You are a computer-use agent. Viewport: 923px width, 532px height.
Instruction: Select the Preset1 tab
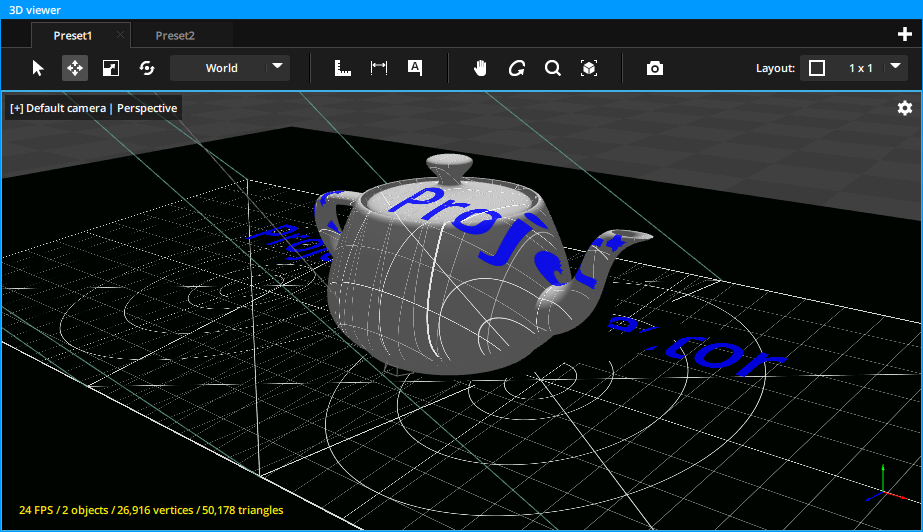(72, 35)
